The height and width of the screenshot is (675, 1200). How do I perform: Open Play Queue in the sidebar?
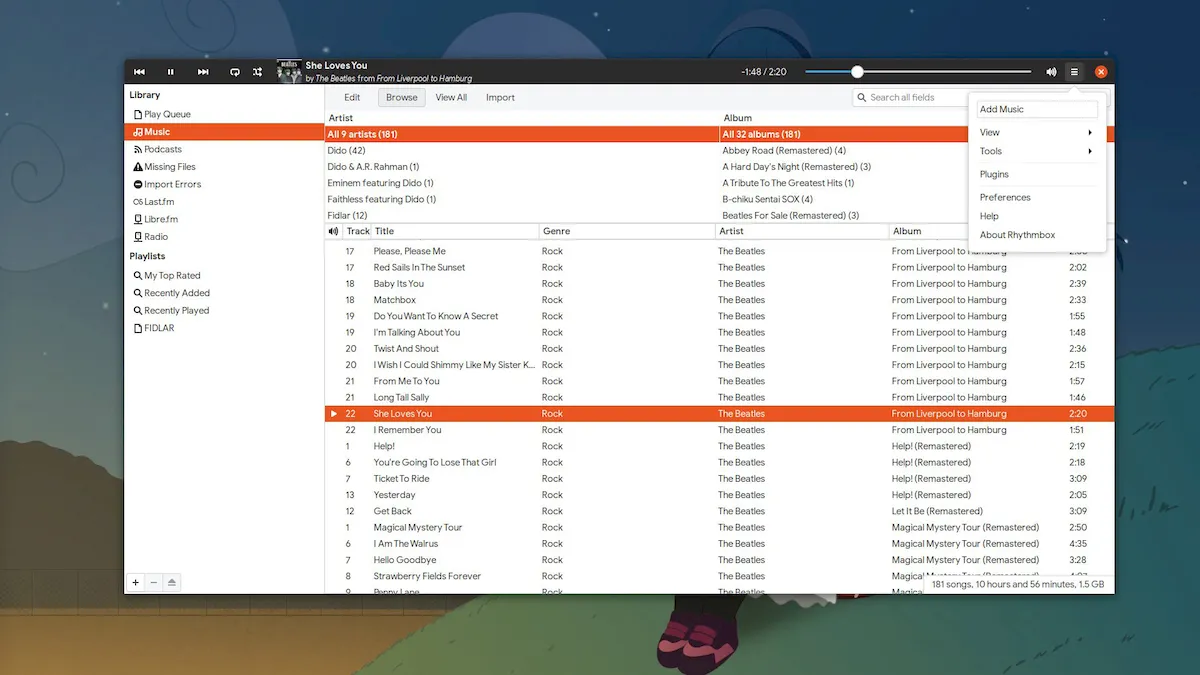click(x=224, y=114)
